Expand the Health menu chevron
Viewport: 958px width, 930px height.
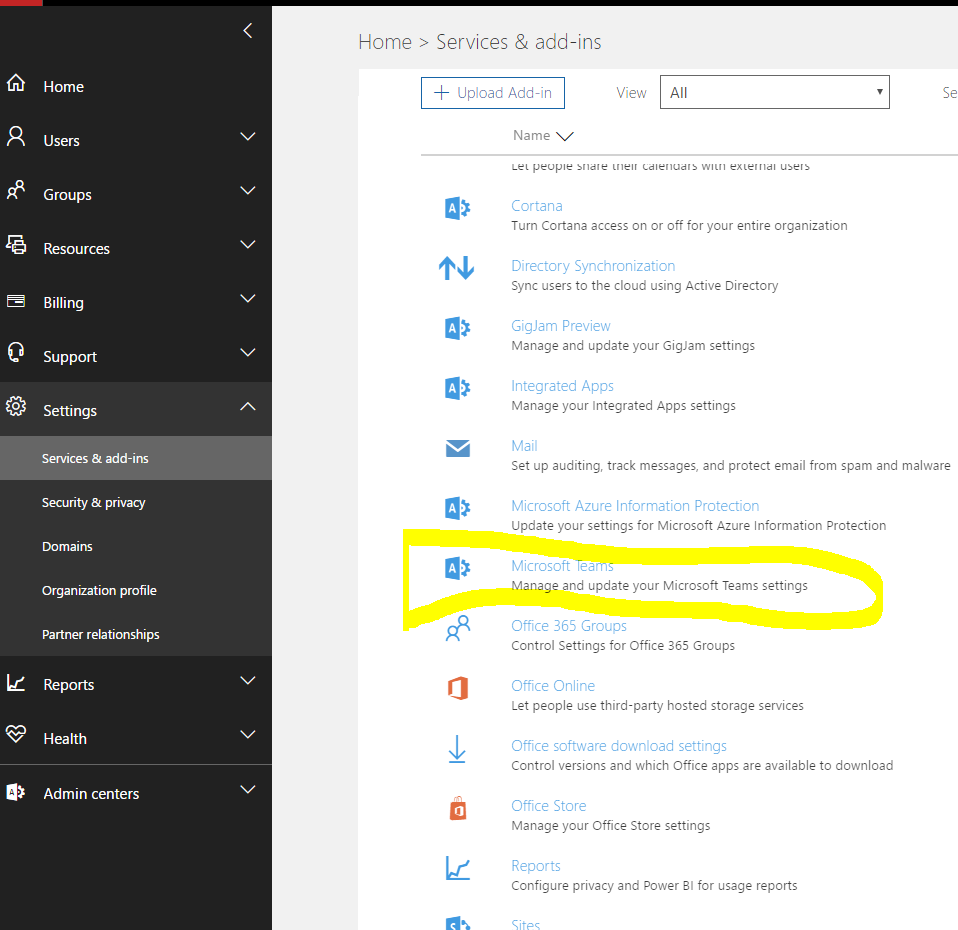click(247, 734)
